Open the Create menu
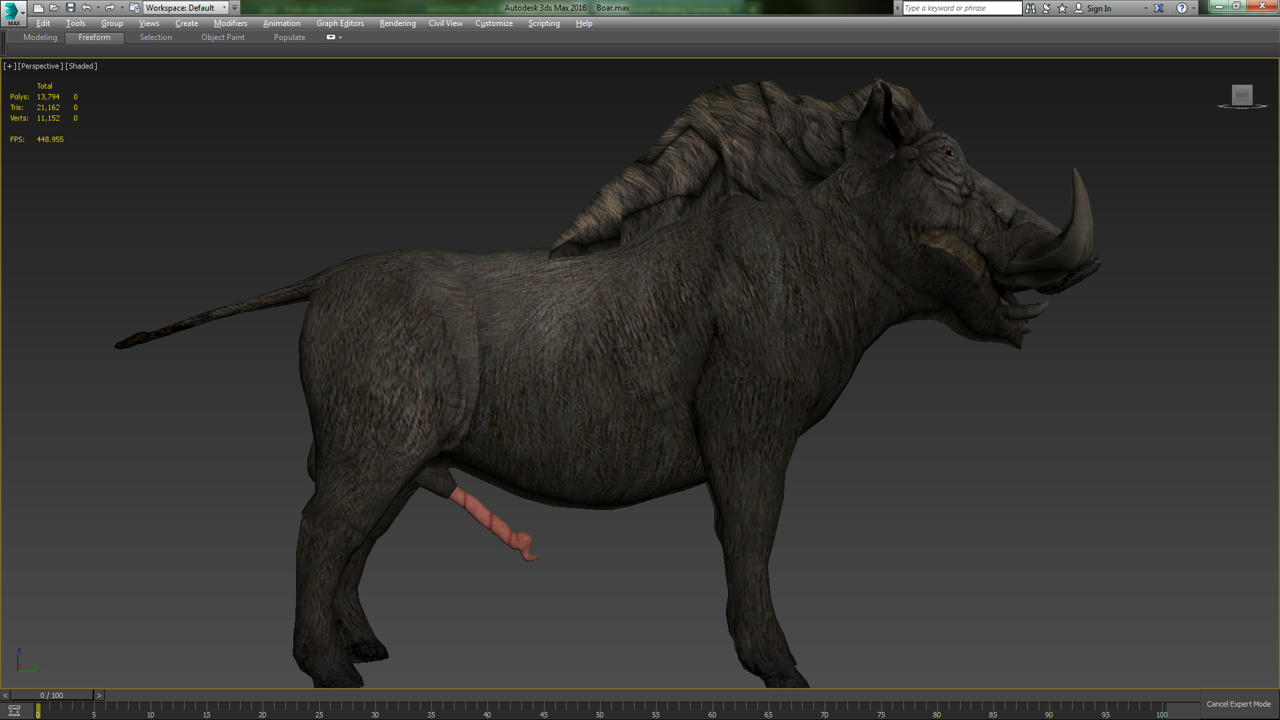Screen dimensions: 1280x720 [x=187, y=23]
